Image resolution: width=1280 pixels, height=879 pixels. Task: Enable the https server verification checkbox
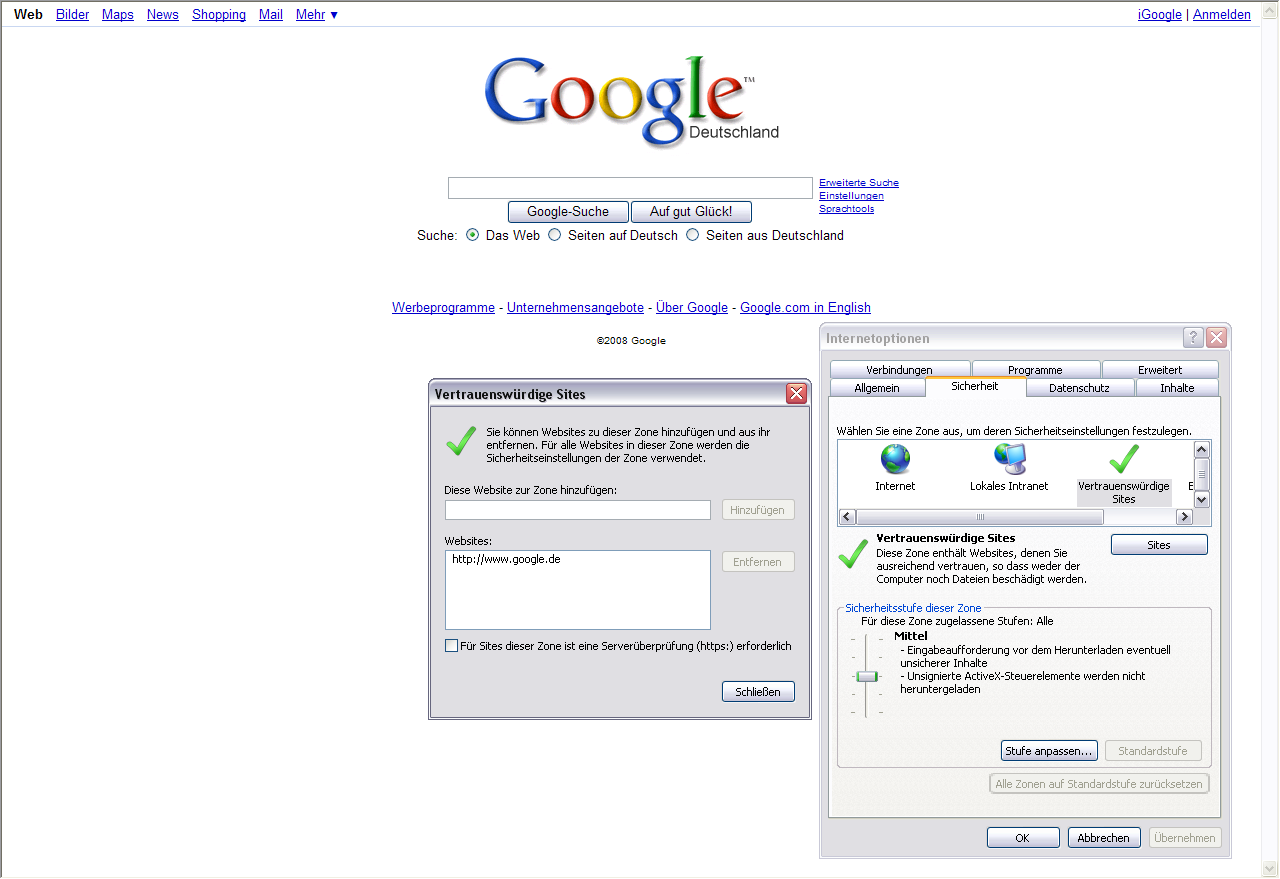pyautogui.click(x=452, y=646)
